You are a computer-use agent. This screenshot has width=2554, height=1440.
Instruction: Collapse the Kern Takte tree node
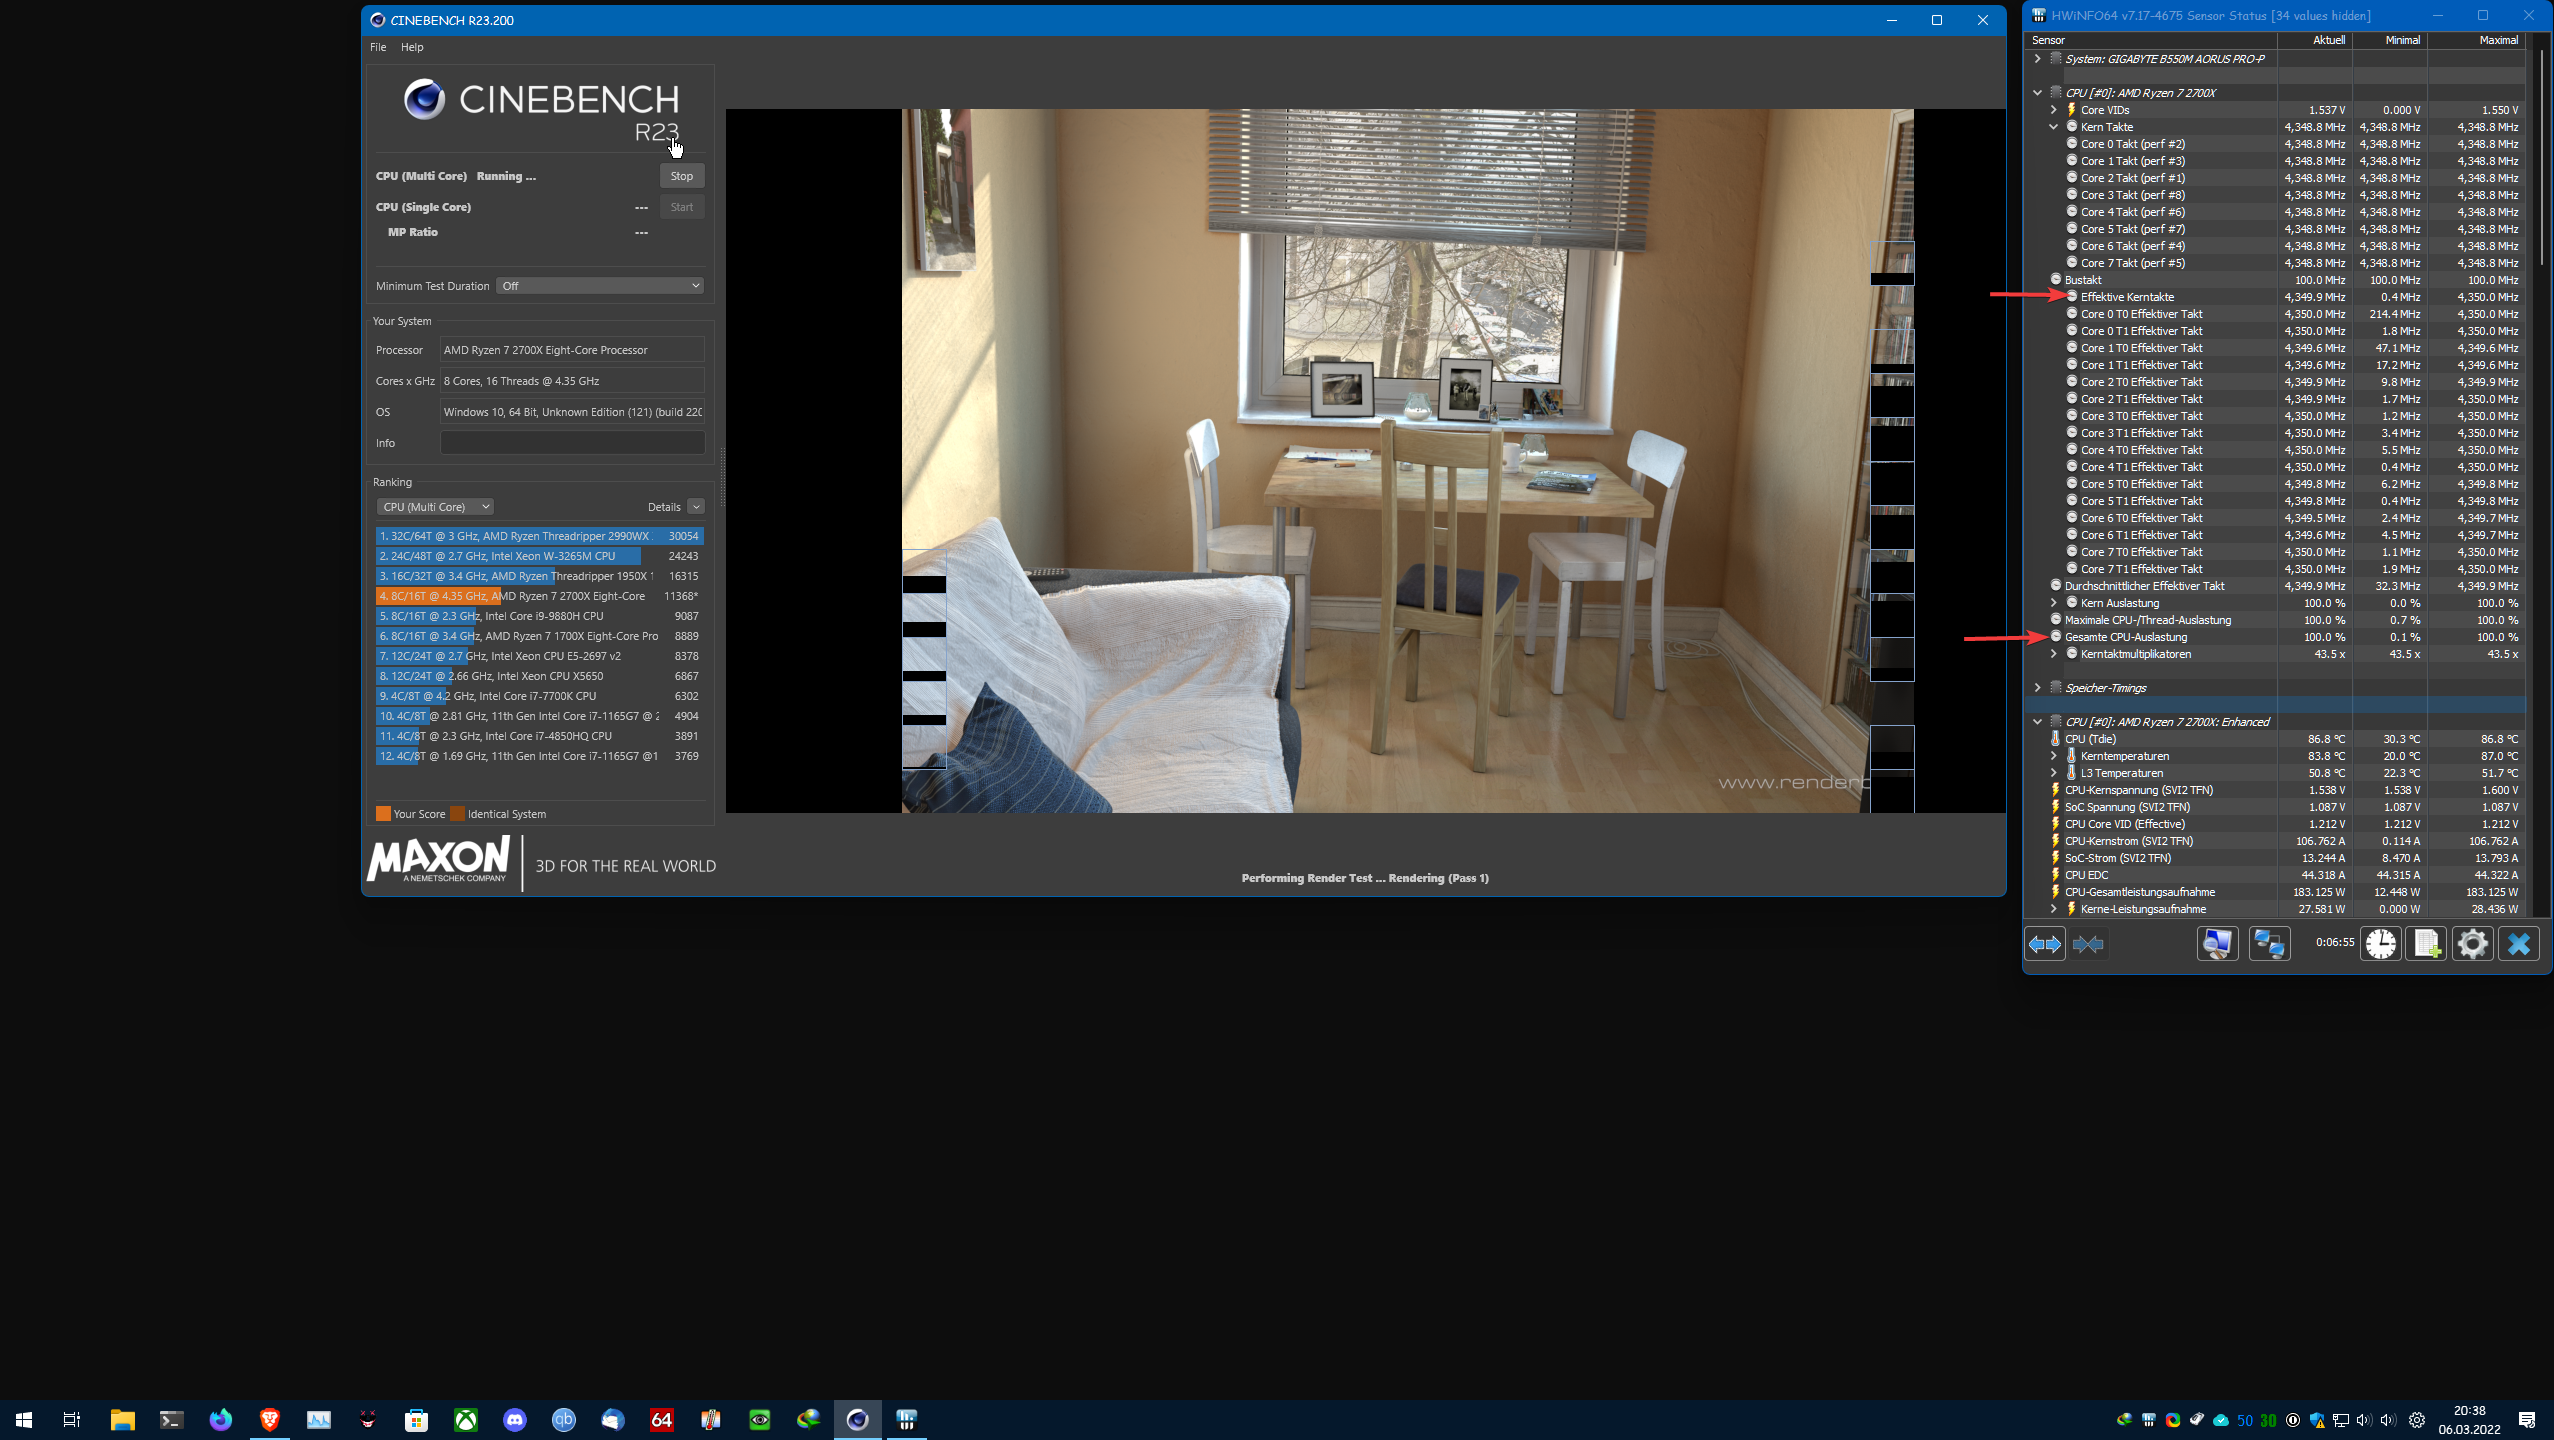2053,127
